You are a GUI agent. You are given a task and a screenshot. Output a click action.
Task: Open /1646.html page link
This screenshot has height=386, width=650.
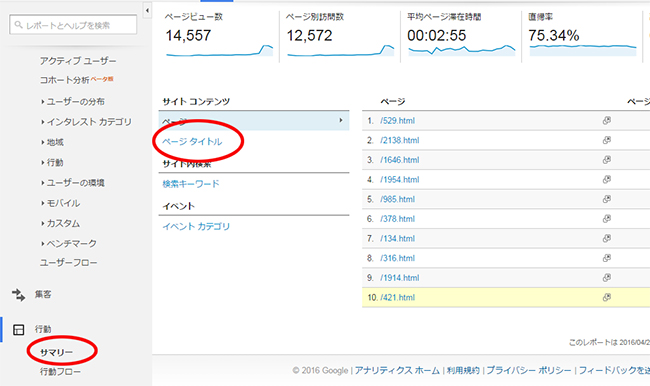[x=400, y=160]
